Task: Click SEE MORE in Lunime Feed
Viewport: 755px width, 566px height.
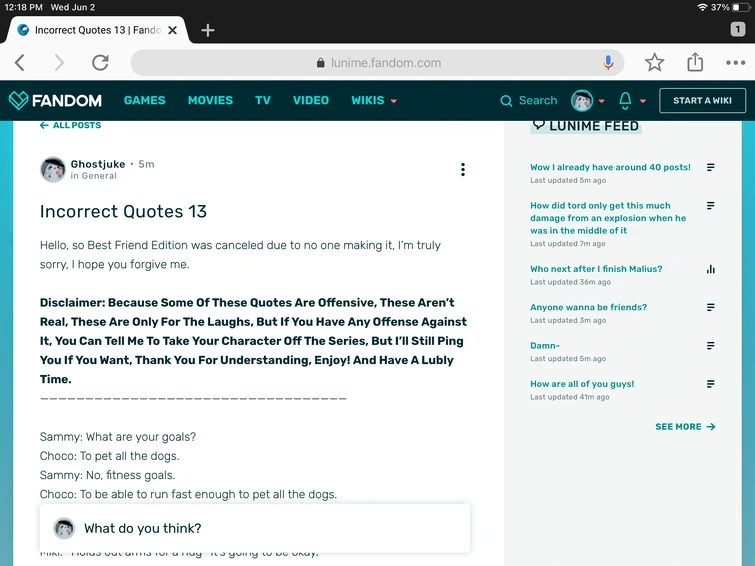Action: (685, 426)
